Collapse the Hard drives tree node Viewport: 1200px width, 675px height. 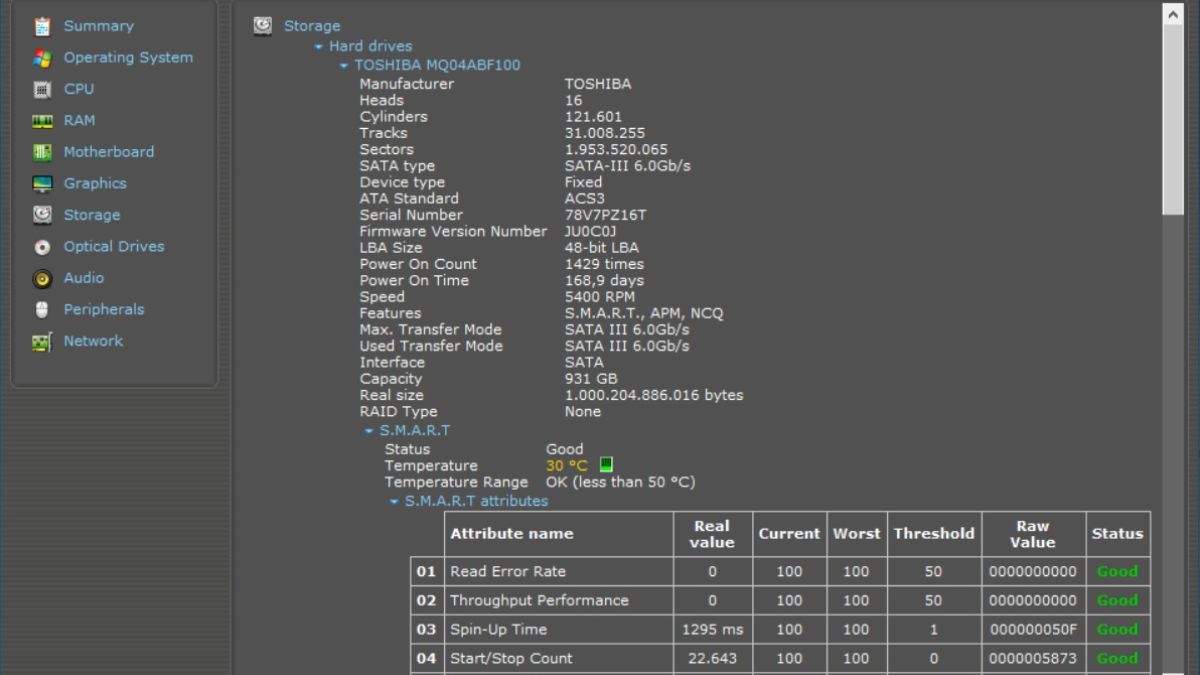pos(319,47)
